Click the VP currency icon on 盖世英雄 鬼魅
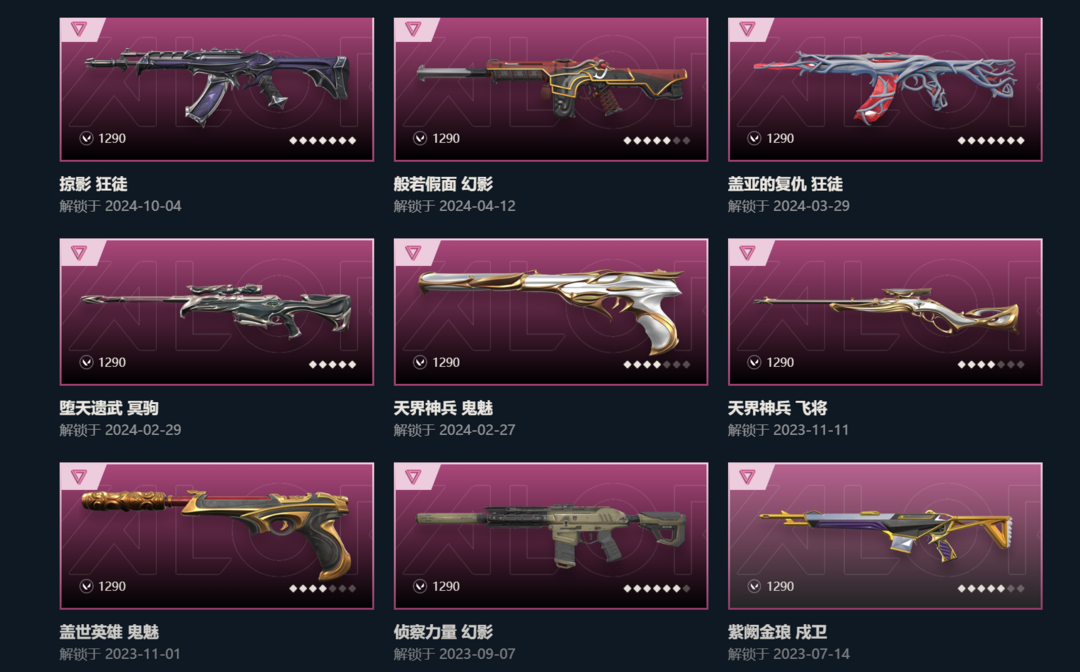 [86, 586]
